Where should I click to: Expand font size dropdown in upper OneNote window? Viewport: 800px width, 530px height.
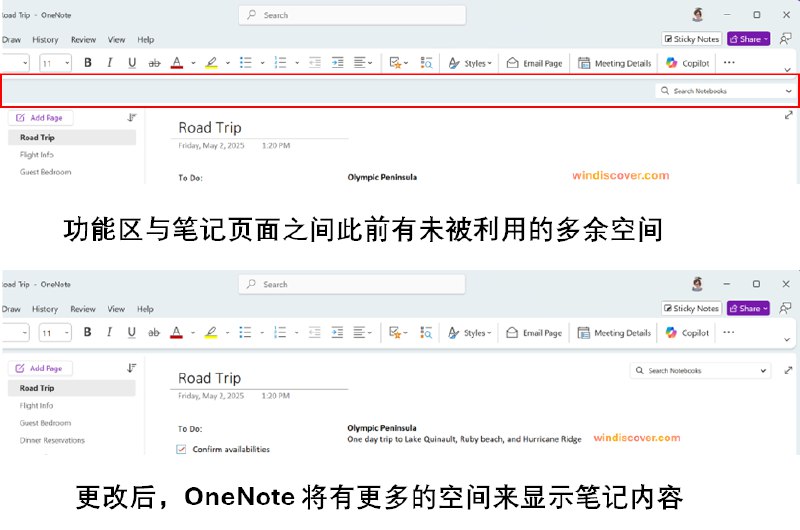tap(67, 63)
